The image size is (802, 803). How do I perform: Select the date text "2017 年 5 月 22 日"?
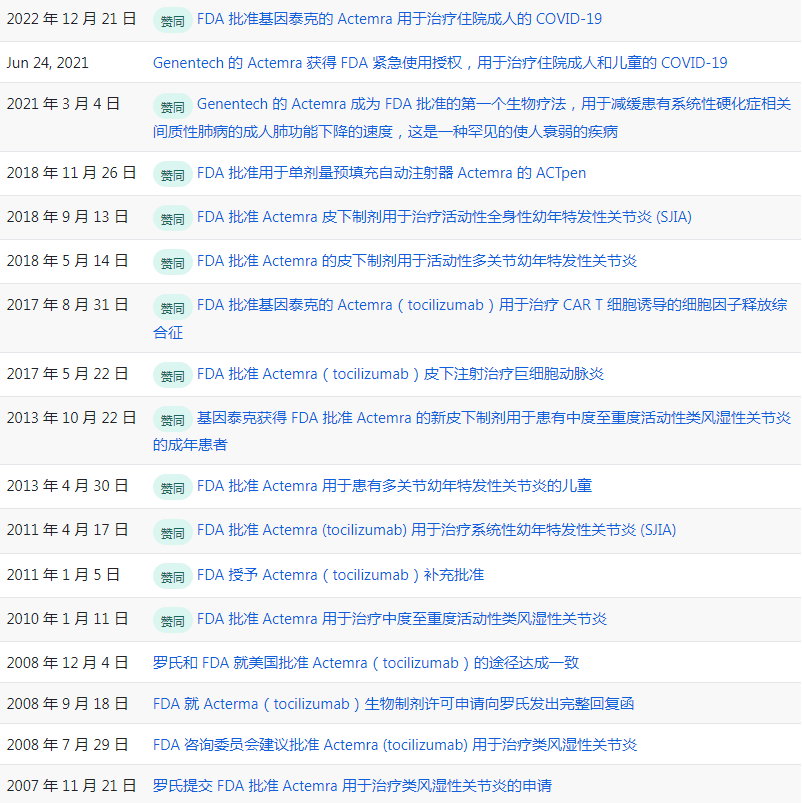click(x=67, y=373)
